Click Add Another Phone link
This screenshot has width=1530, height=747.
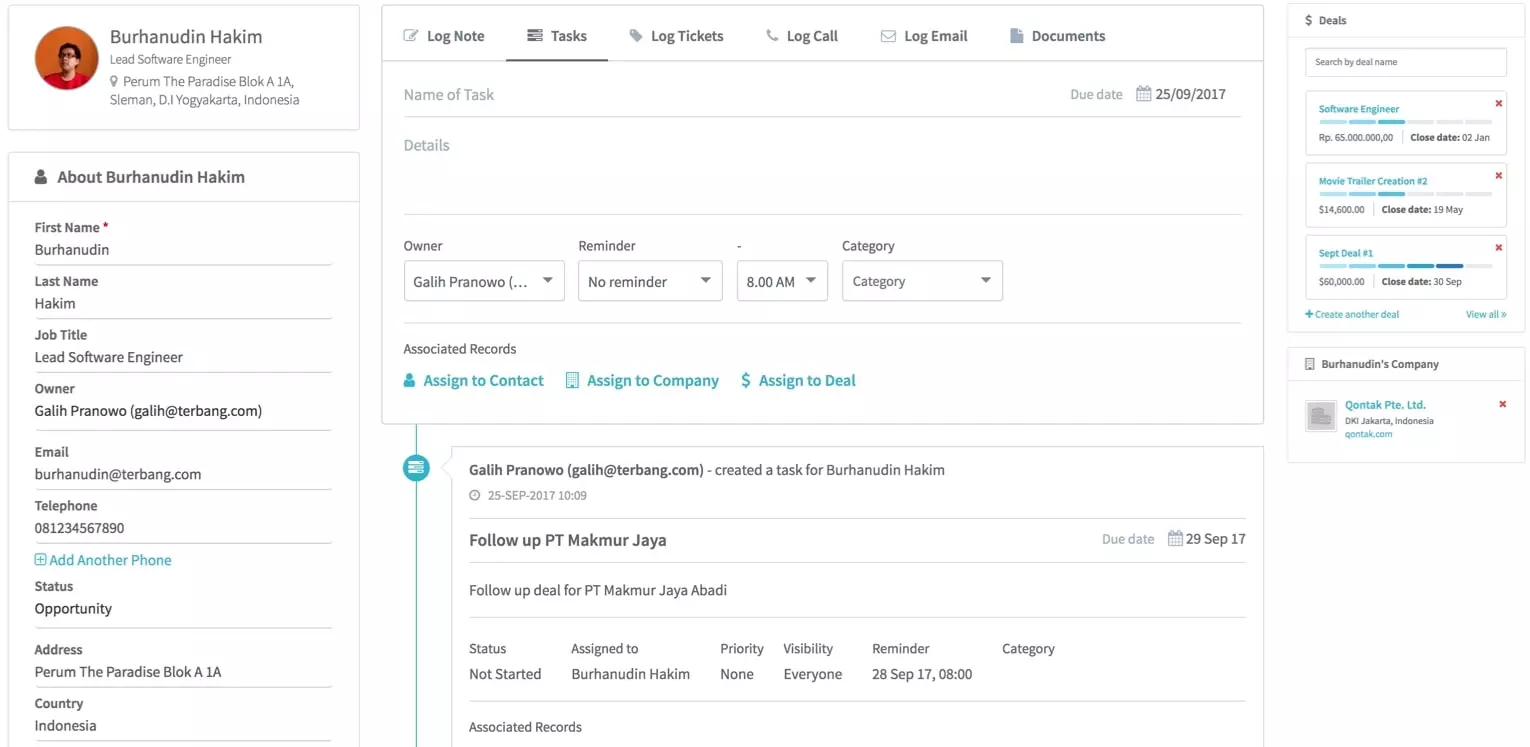(103, 560)
